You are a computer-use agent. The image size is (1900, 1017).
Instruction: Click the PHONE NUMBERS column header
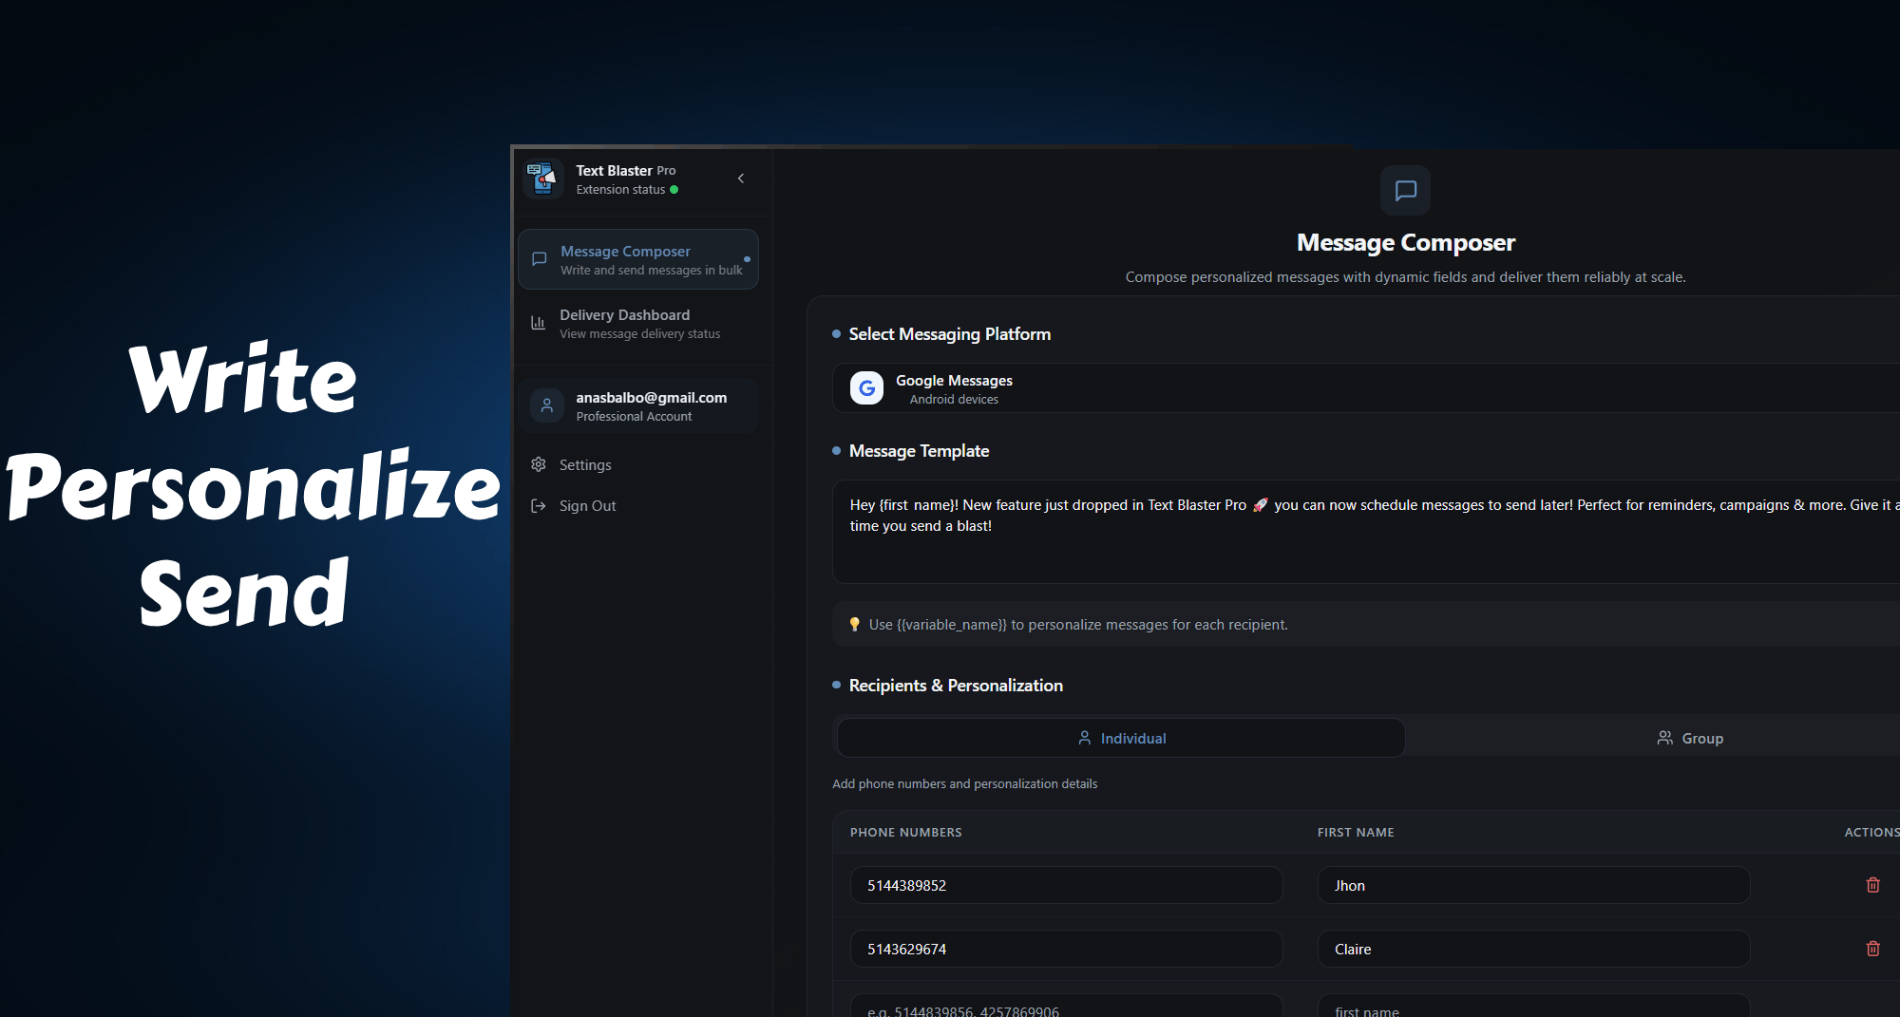(906, 832)
